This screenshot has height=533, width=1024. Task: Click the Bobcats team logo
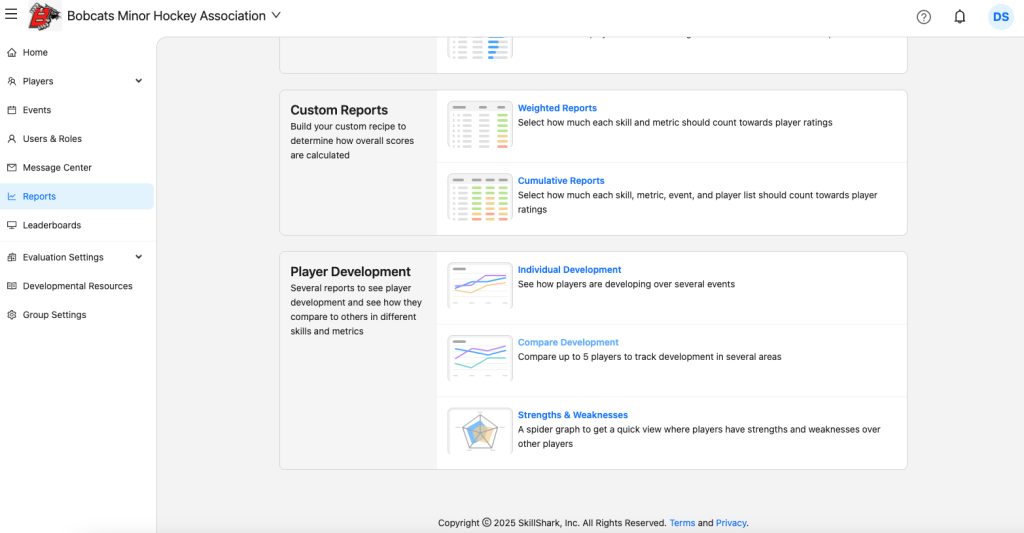44,16
